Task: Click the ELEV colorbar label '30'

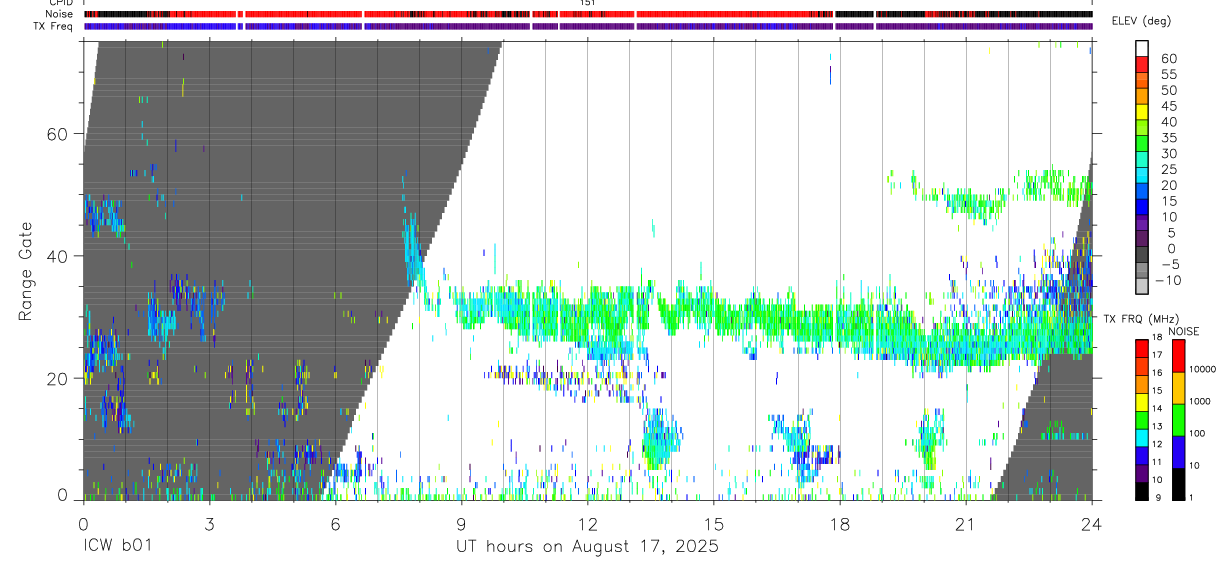Action: (x=1168, y=153)
